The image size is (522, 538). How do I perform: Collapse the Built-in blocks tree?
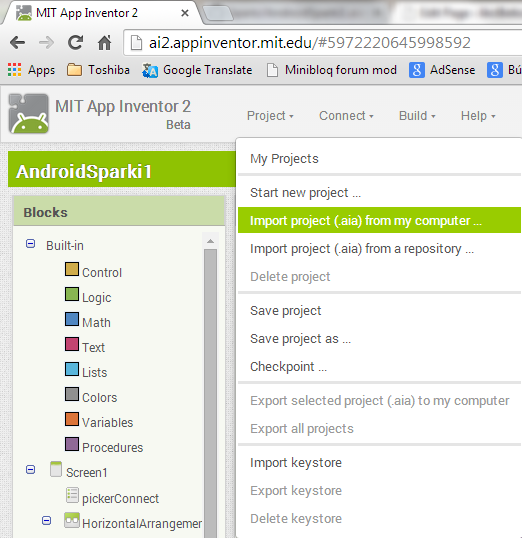(31, 244)
